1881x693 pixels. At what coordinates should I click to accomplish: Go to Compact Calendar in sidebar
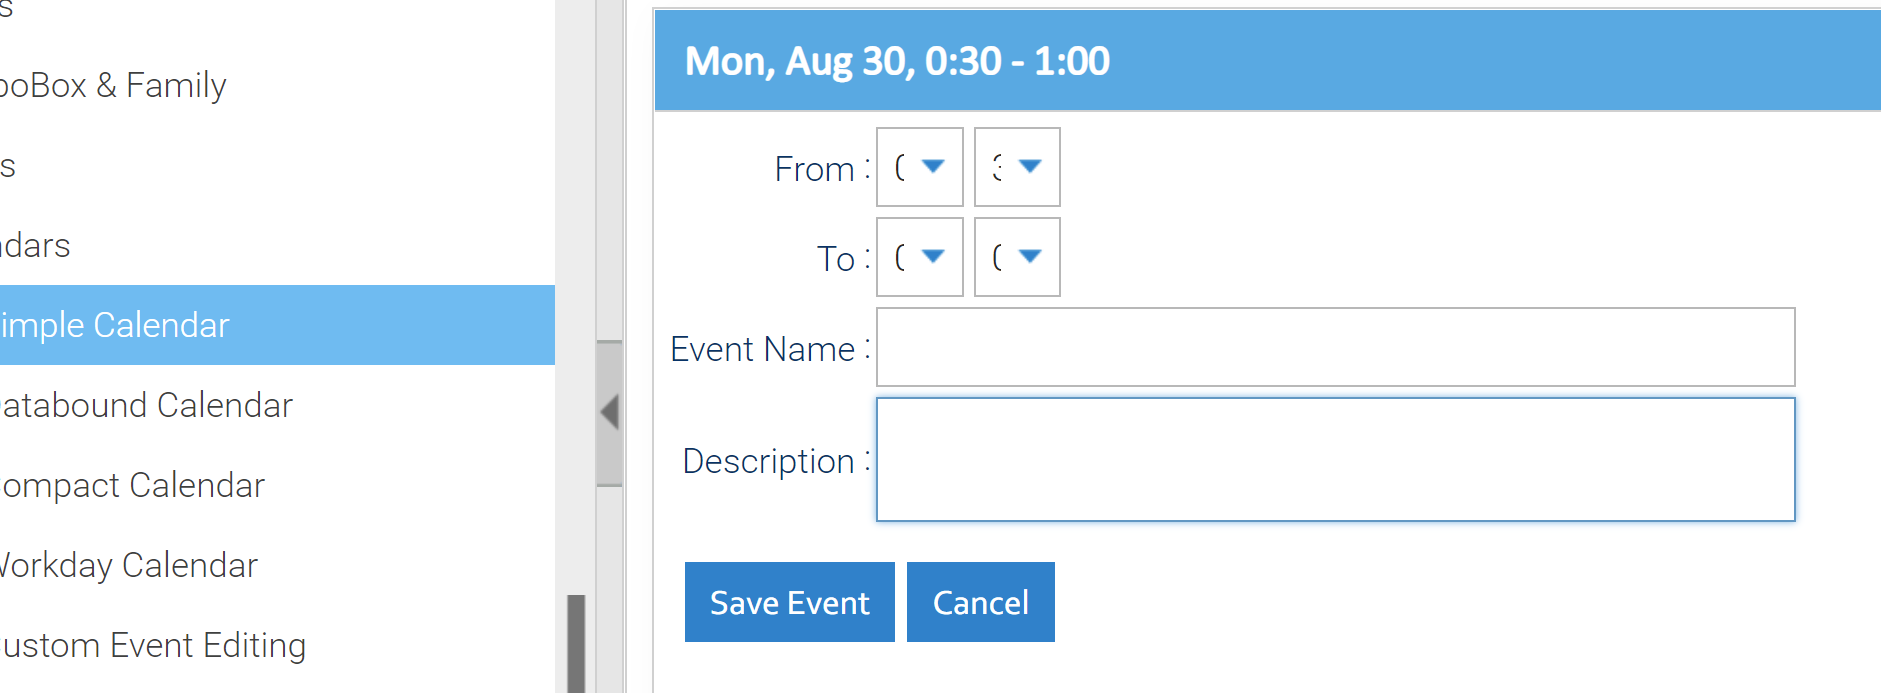coord(133,485)
